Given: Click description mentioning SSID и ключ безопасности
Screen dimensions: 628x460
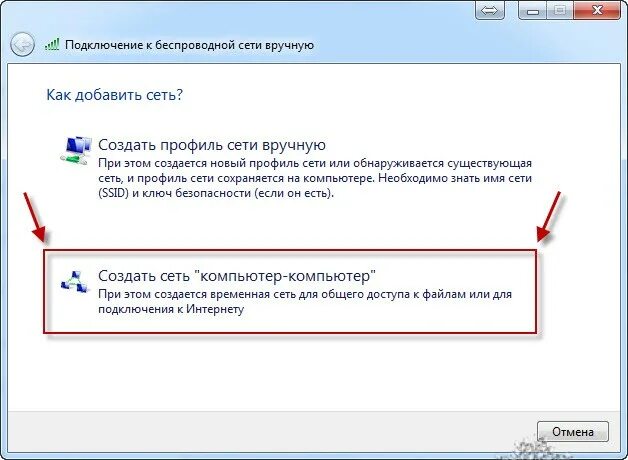Looking at the screenshot, I should click(315, 178).
